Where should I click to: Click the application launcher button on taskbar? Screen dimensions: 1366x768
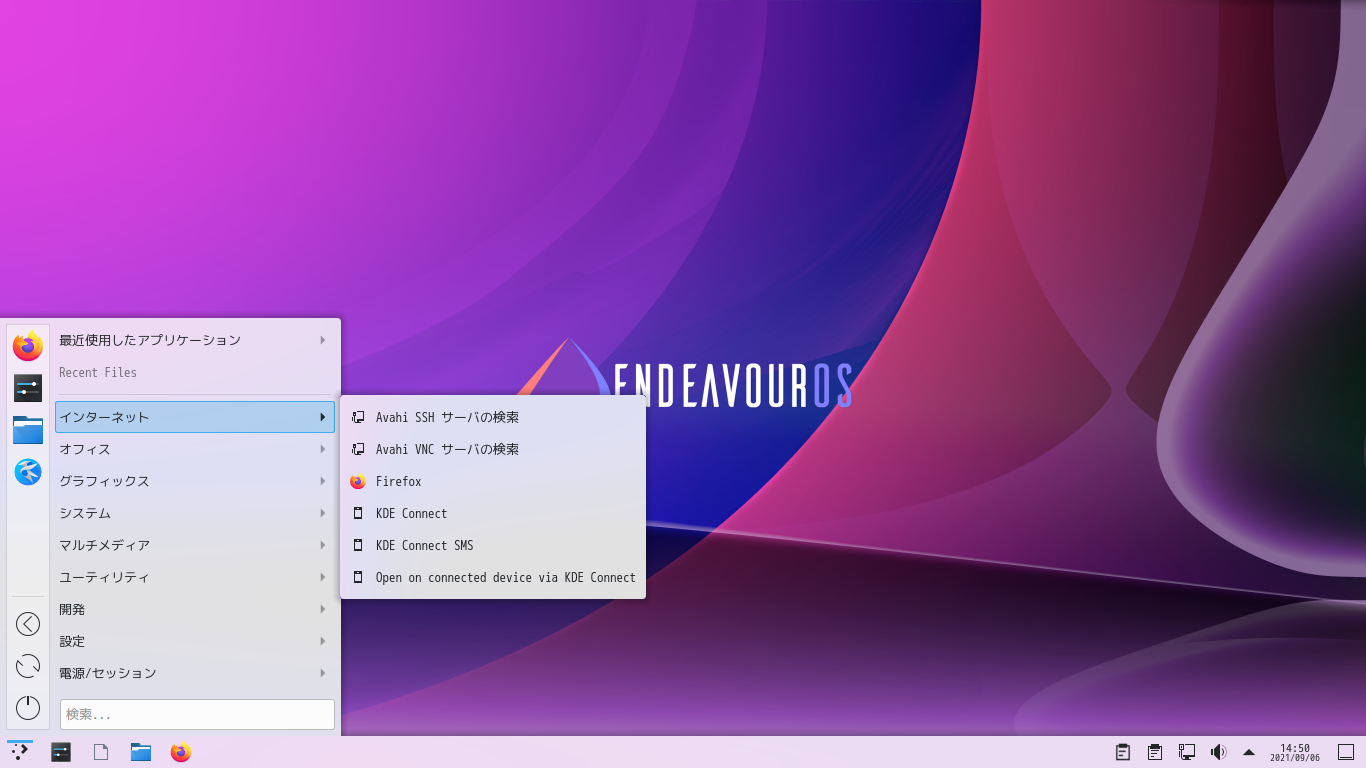click(x=20, y=752)
